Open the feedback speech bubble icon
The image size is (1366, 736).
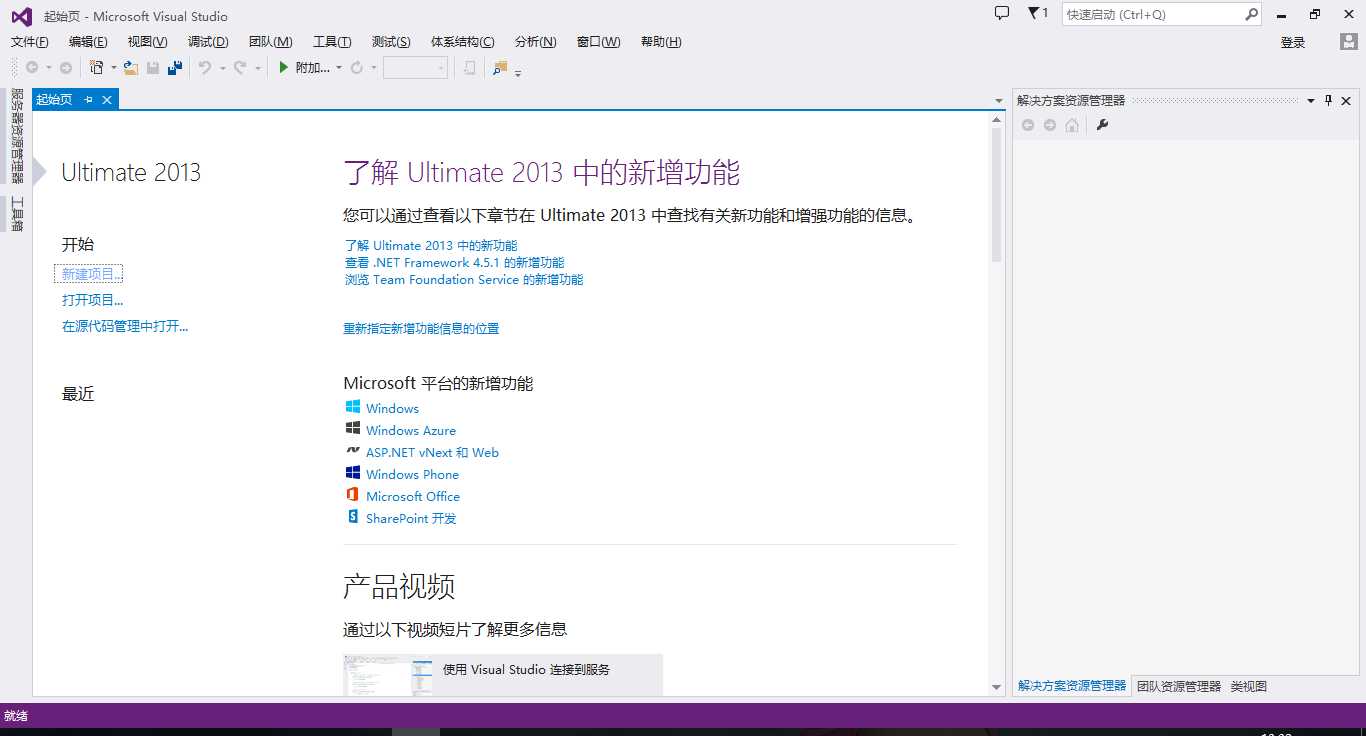click(x=1002, y=13)
